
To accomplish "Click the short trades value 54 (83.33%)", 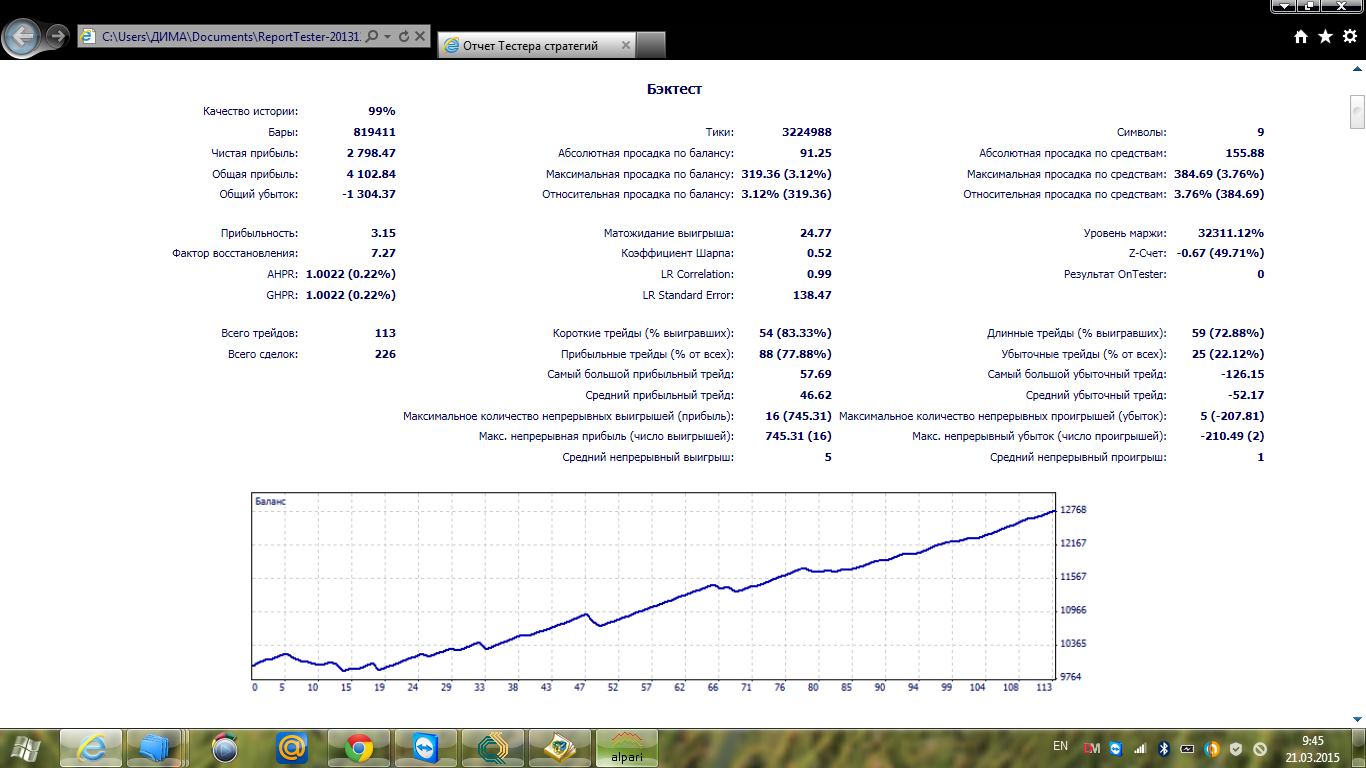I will pos(796,333).
